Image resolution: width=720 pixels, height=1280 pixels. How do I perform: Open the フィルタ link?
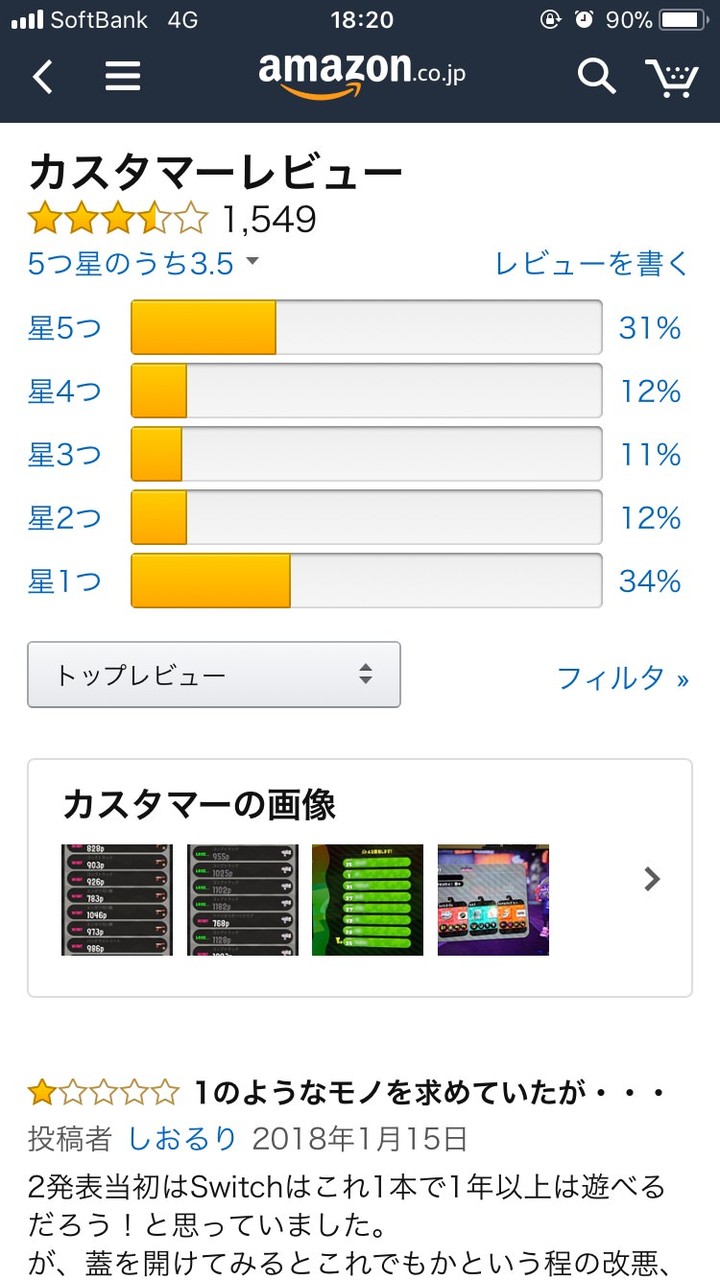[x=622, y=678]
